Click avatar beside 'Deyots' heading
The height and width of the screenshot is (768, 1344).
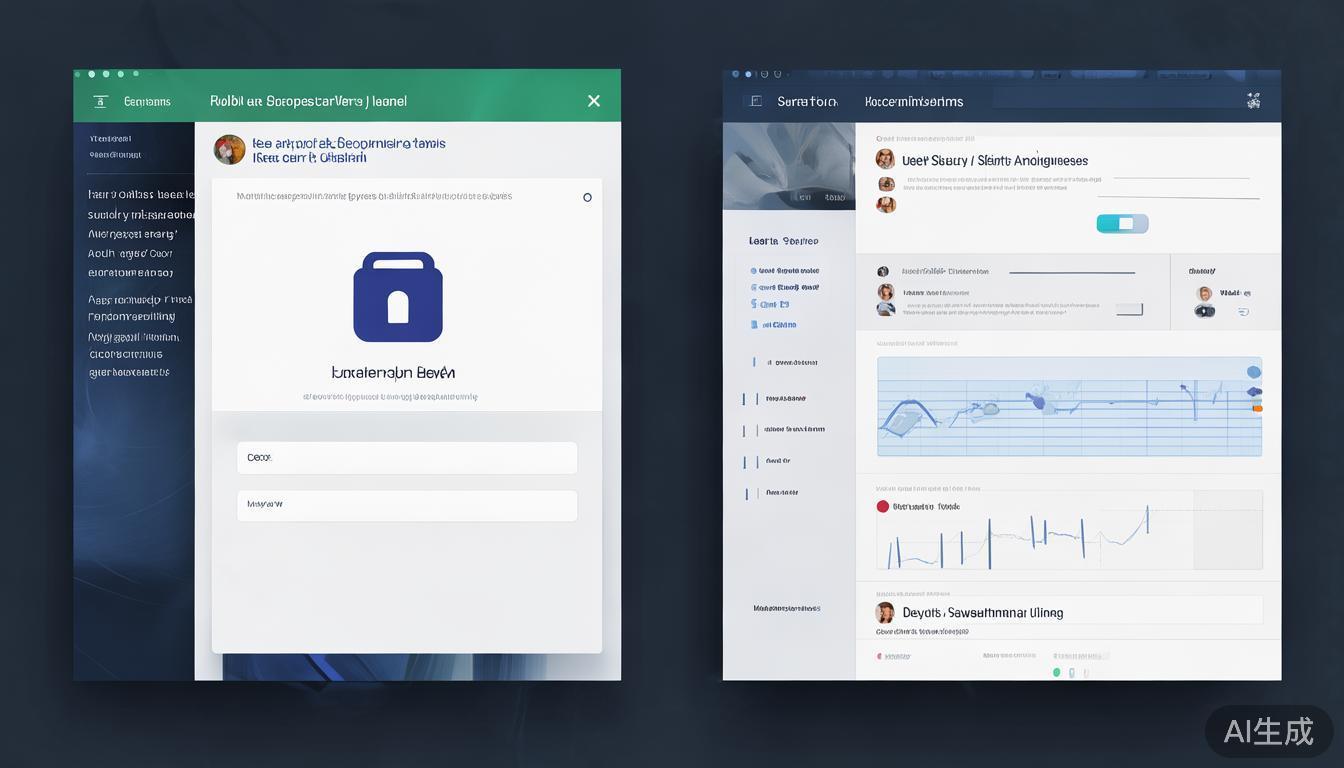tap(885, 613)
